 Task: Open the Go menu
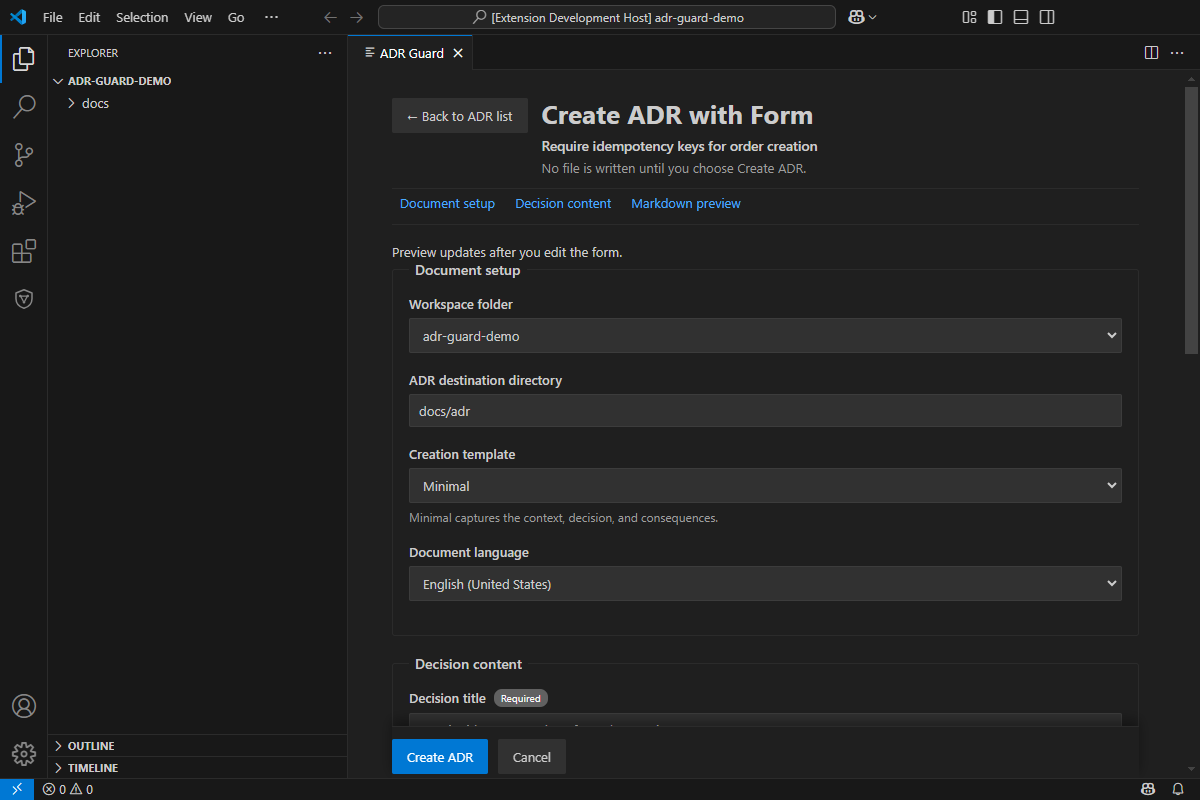(236, 17)
